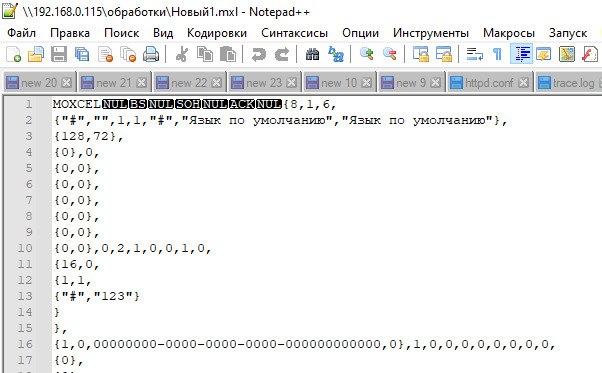Image resolution: width=602 pixels, height=373 pixels.
Task: Click {0,0},0,2,1,0,0,1,0, text on line 10
Action: 133,248
